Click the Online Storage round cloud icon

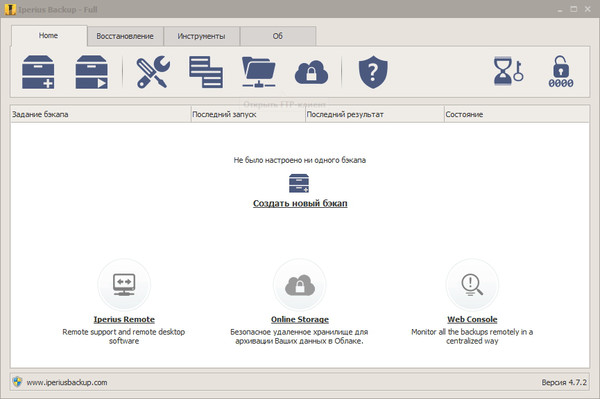click(300, 285)
